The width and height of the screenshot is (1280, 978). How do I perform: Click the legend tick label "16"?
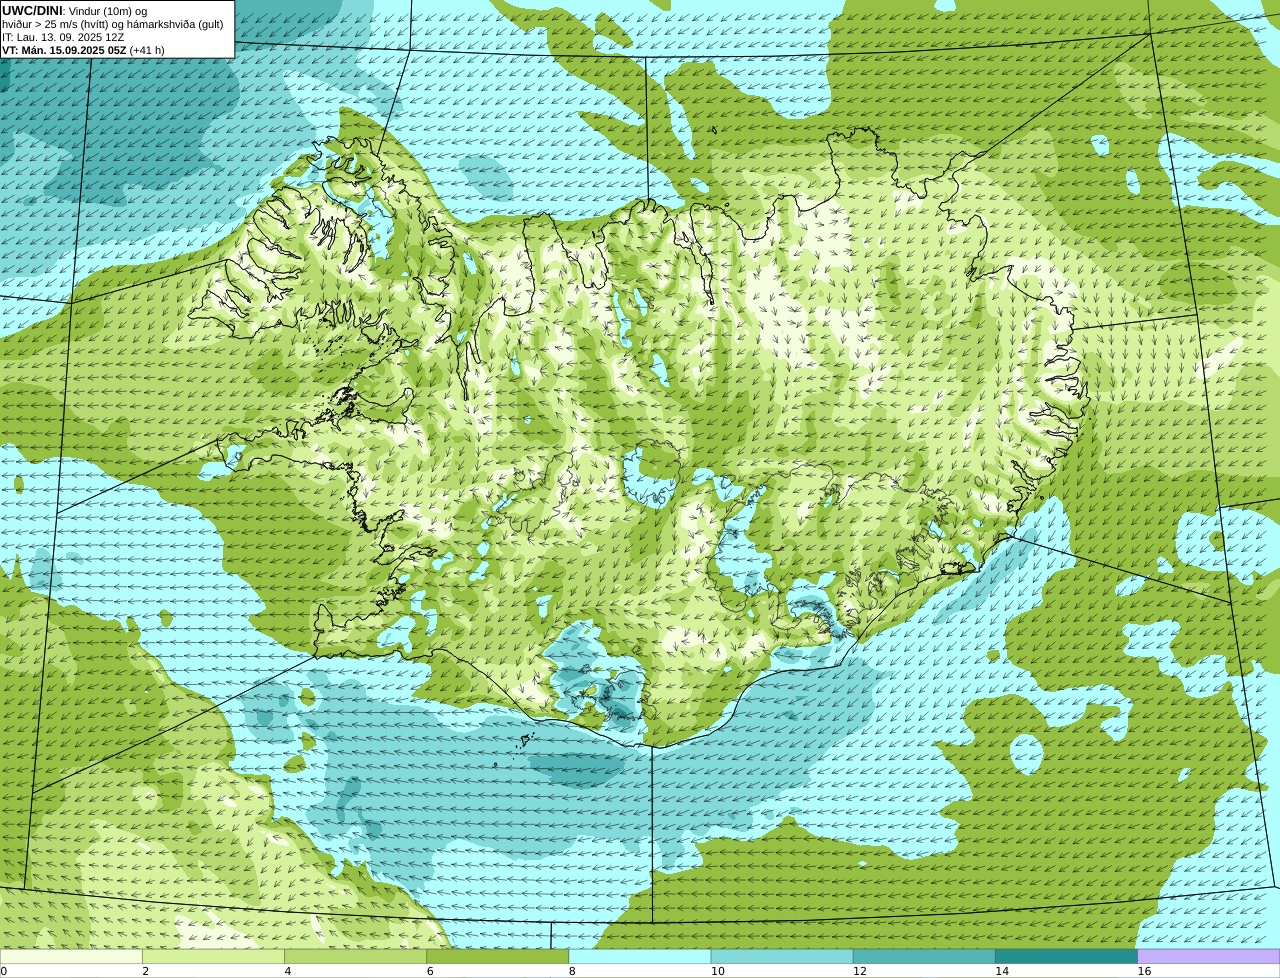[x=1143, y=971]
